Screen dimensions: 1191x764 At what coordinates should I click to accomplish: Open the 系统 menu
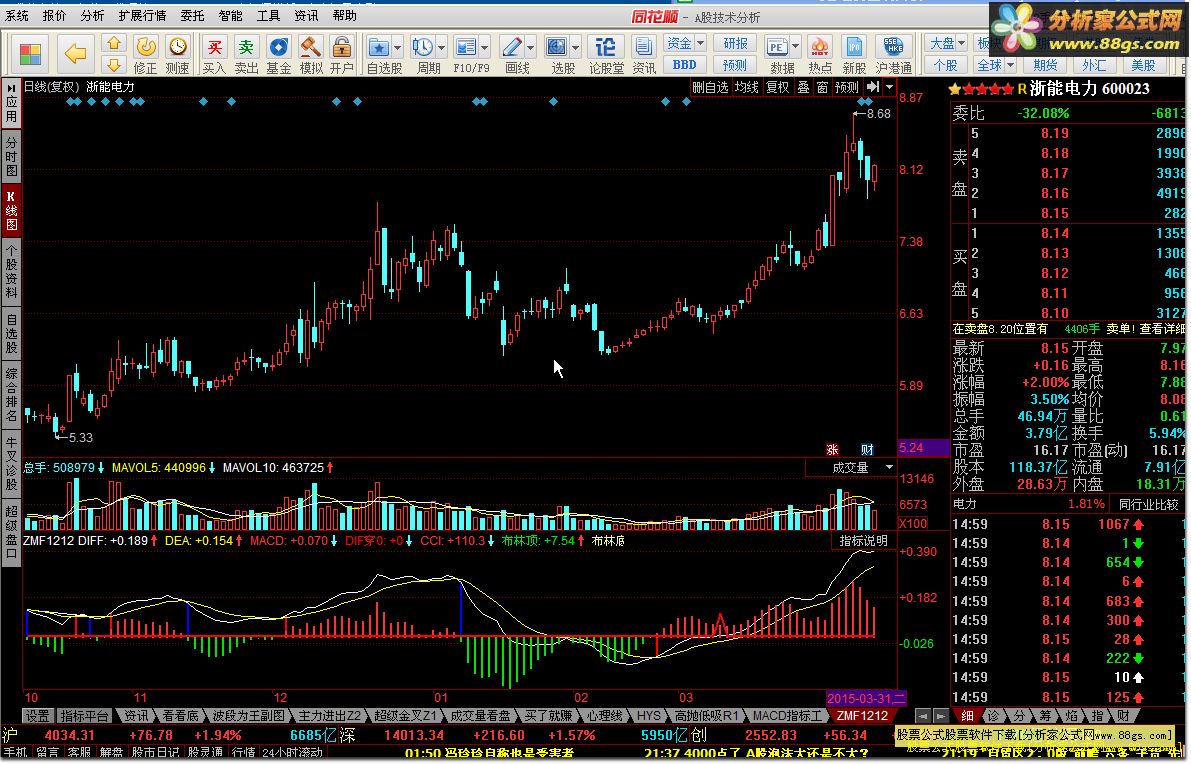(17, 15)
